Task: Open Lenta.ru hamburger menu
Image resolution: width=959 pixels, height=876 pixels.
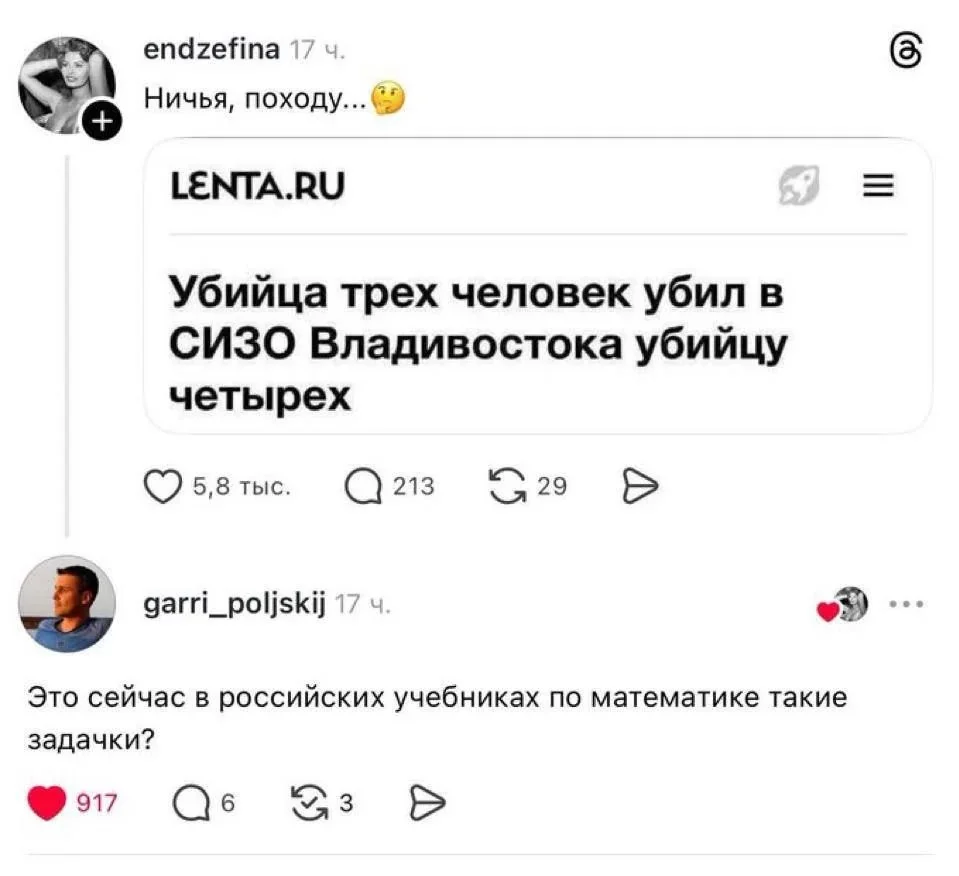Action: [878, 186]
